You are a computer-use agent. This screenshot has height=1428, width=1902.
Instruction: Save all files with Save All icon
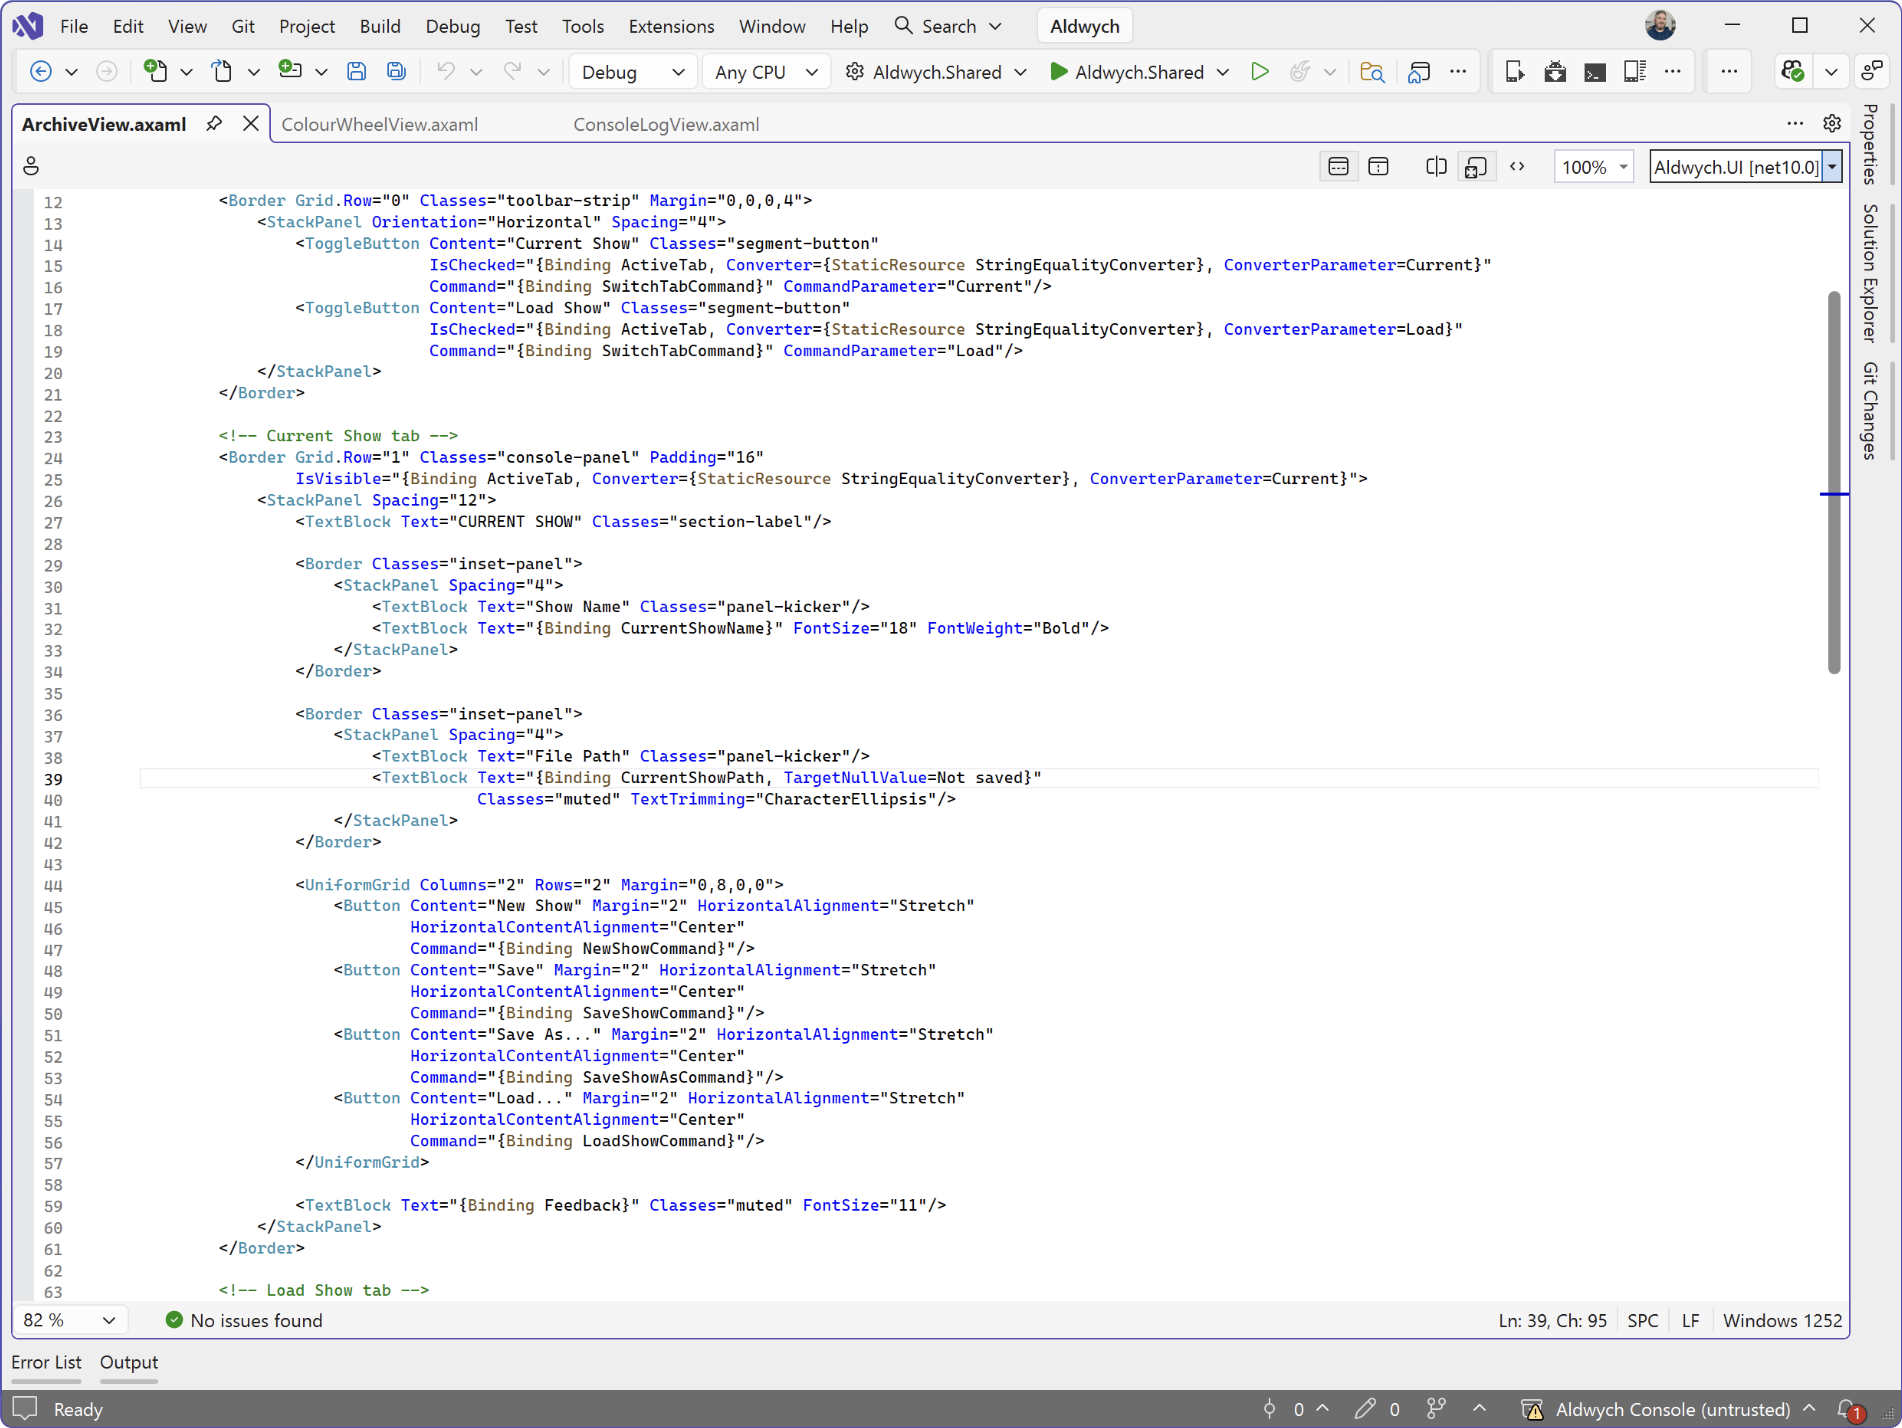396,71
